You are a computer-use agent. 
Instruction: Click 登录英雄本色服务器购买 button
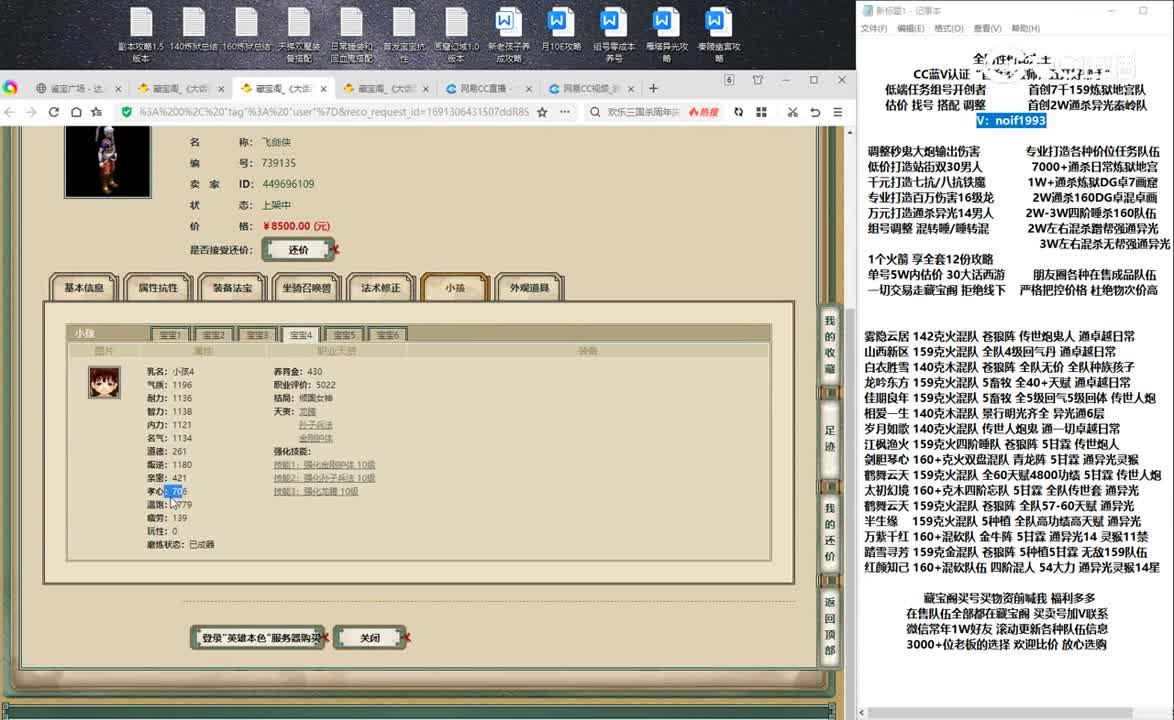[x=257, y=638]
